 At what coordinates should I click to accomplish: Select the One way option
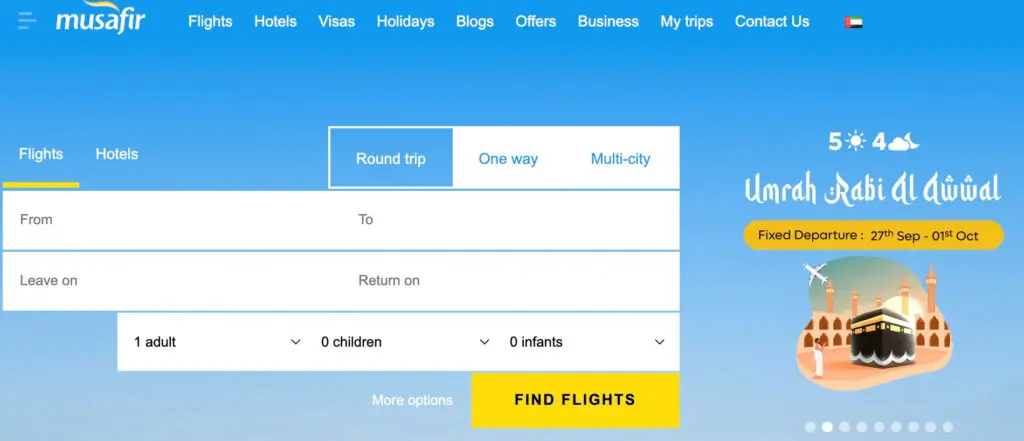[508, 158]
